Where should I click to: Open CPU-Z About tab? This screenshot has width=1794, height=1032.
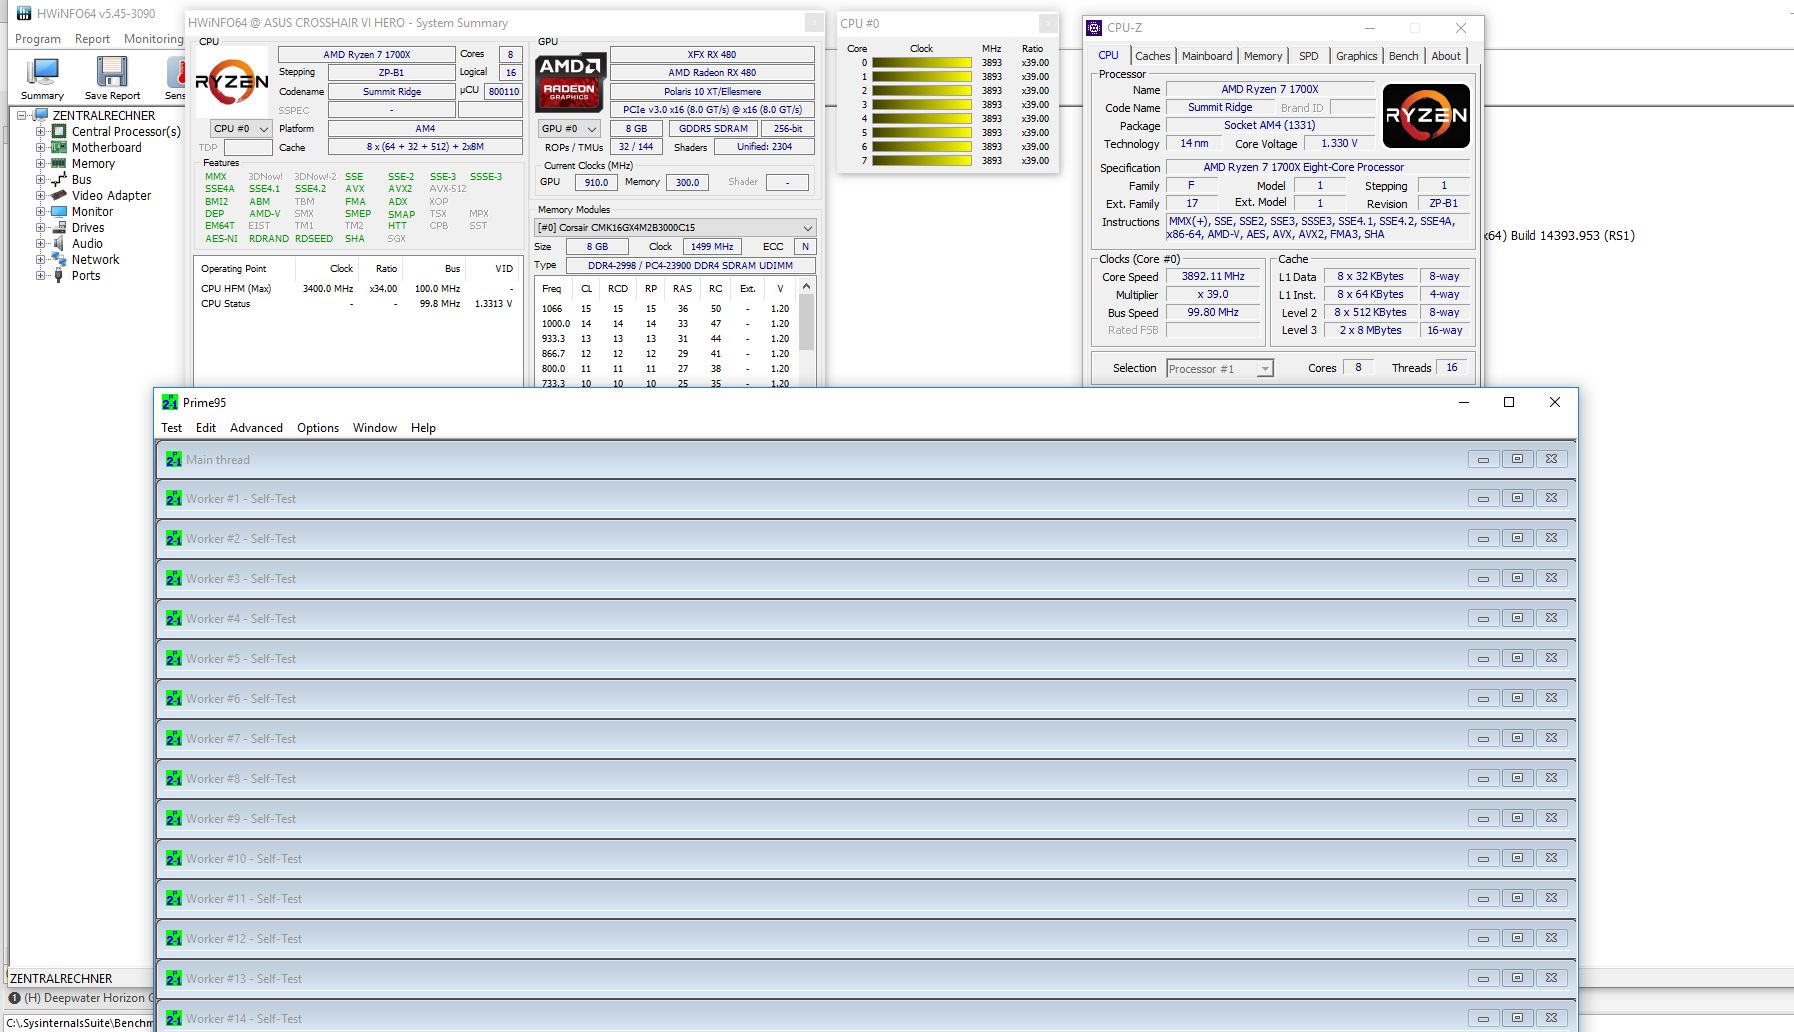tap(1445, 56)
